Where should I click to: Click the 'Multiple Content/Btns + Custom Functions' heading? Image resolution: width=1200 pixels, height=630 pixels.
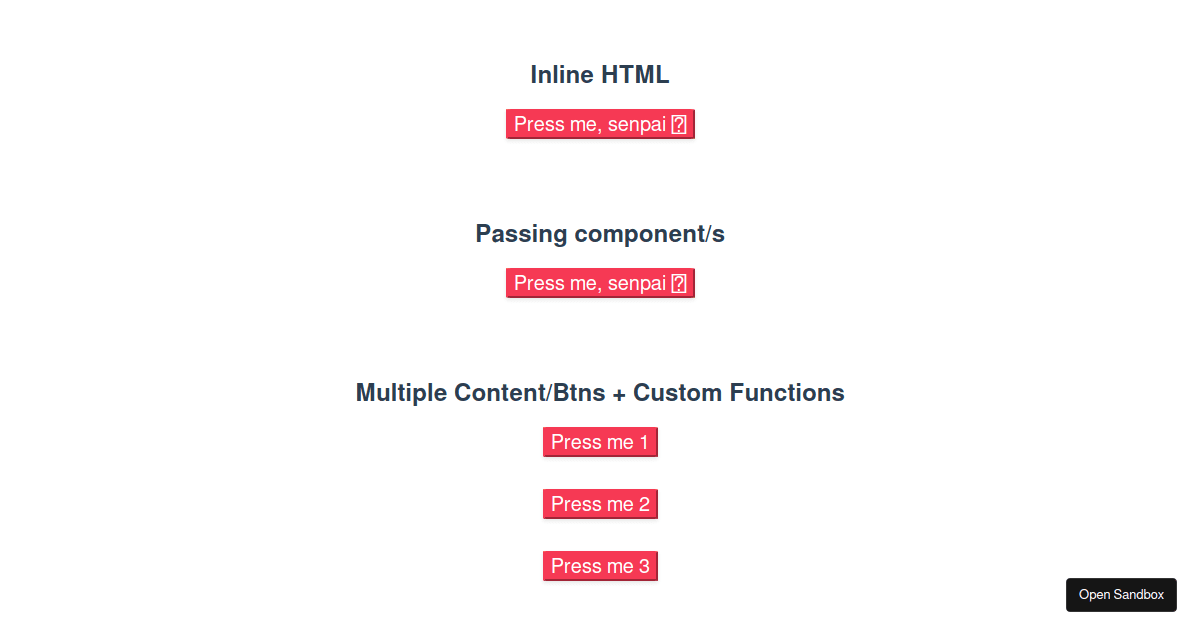600,393
